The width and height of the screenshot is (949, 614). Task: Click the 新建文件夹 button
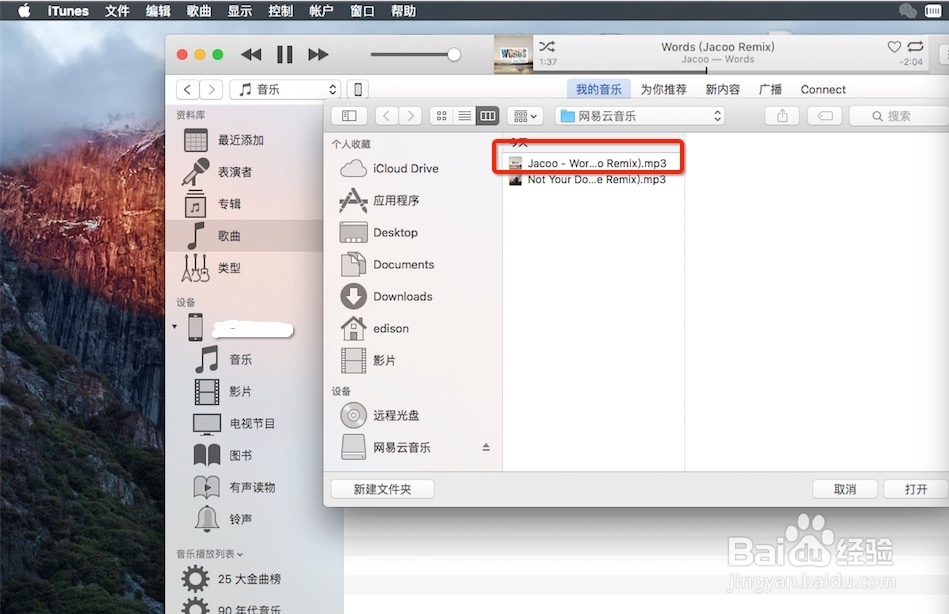tap(382, 489)
